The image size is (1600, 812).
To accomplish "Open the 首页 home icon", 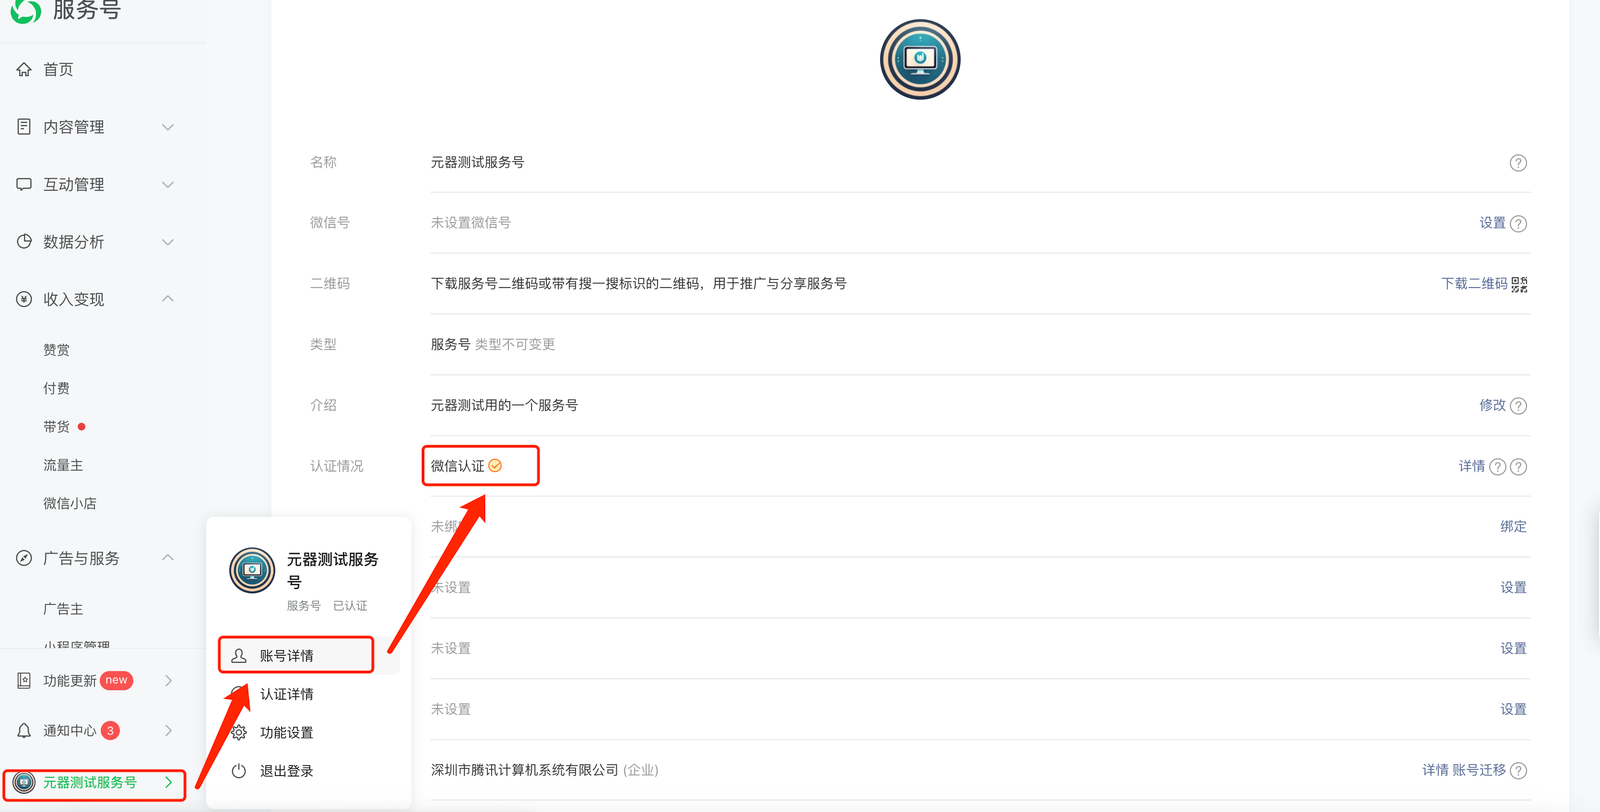I will point(24,69).
